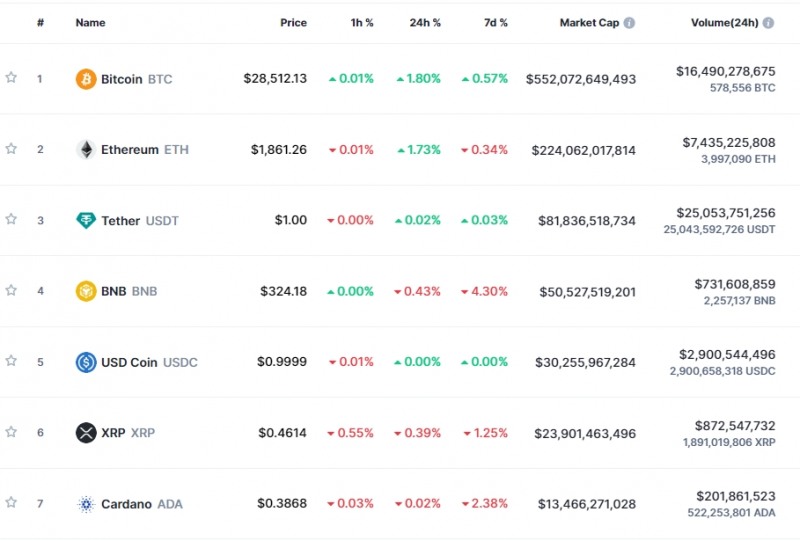Screen dimensions: 800x541
Task: Open the Volume(24h) info icon
Action: tap(769, 23)
